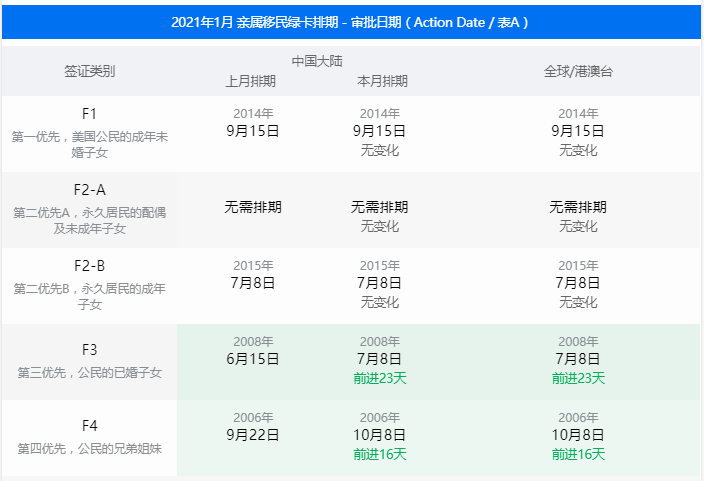Select '无变化' under F1 本月排期
This screenshot has height=481, width=704.
point(379,150)
